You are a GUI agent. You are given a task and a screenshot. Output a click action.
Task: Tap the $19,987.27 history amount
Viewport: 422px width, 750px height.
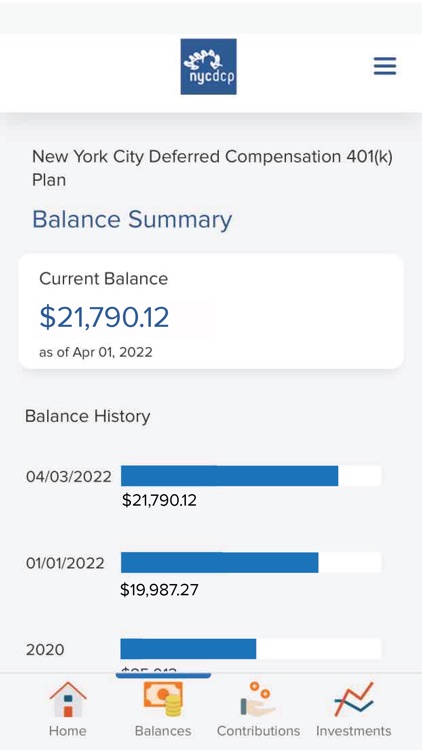point(159,589)
